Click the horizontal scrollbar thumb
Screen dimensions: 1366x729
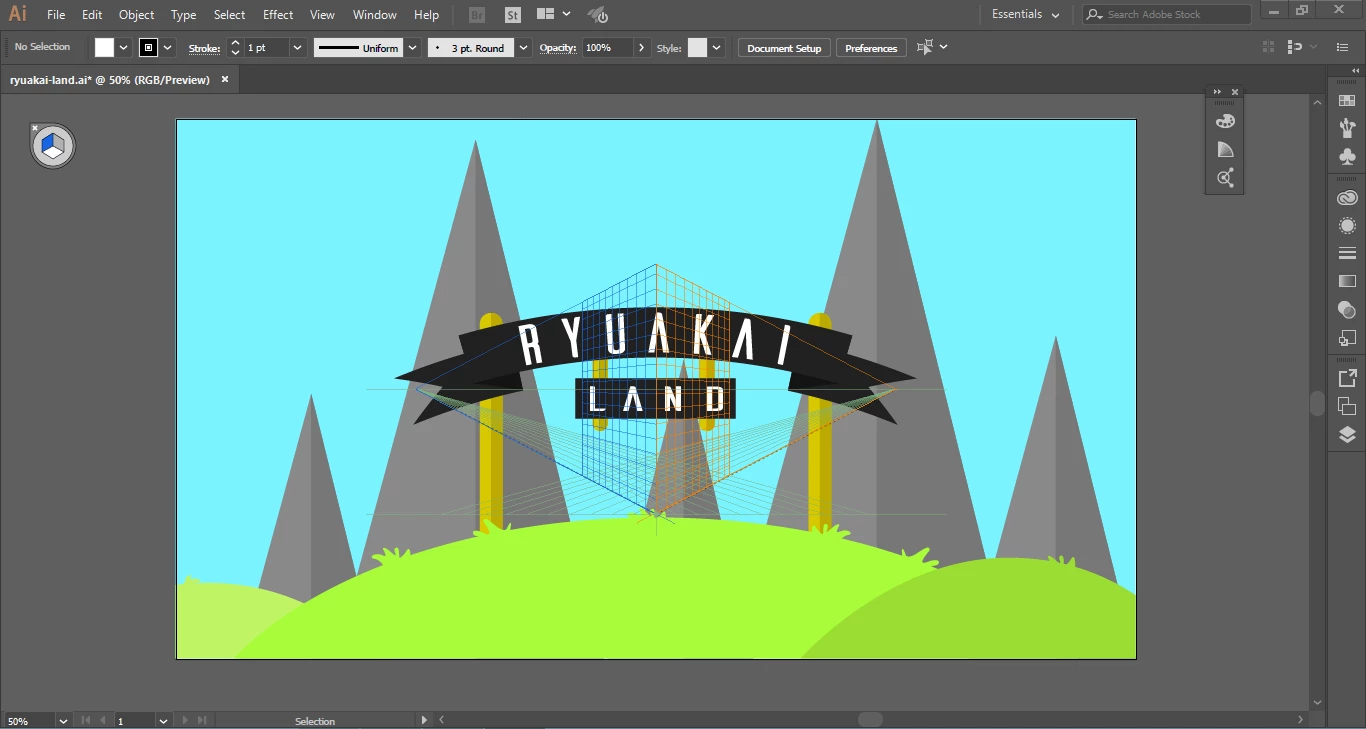[870, 720]
